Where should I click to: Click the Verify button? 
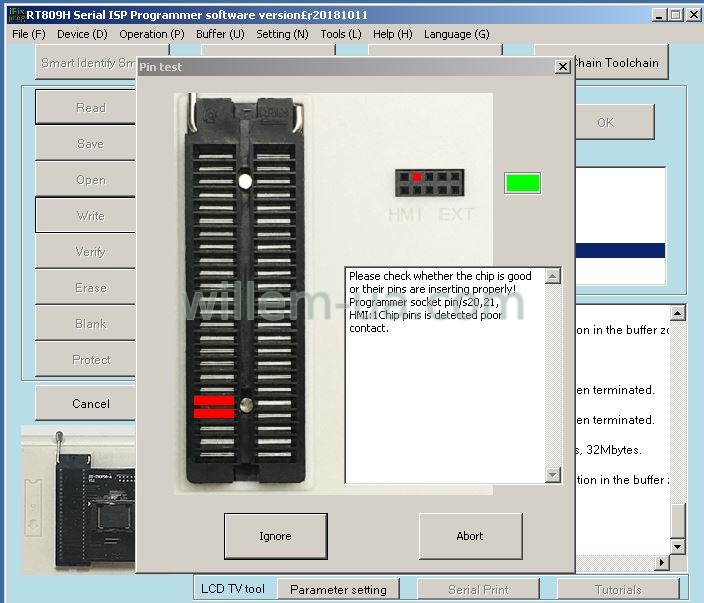tap(85, 251)
